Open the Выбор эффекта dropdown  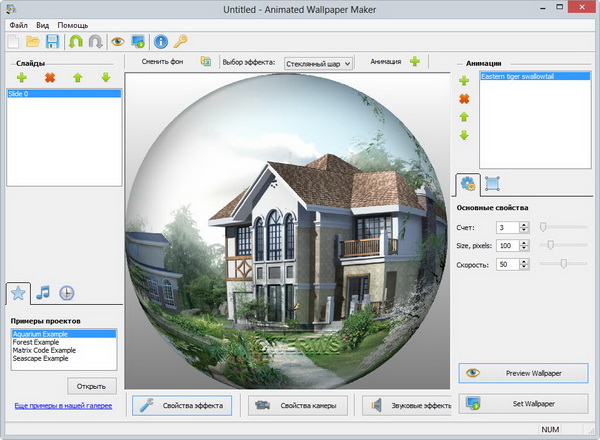[x=319, y=63]
